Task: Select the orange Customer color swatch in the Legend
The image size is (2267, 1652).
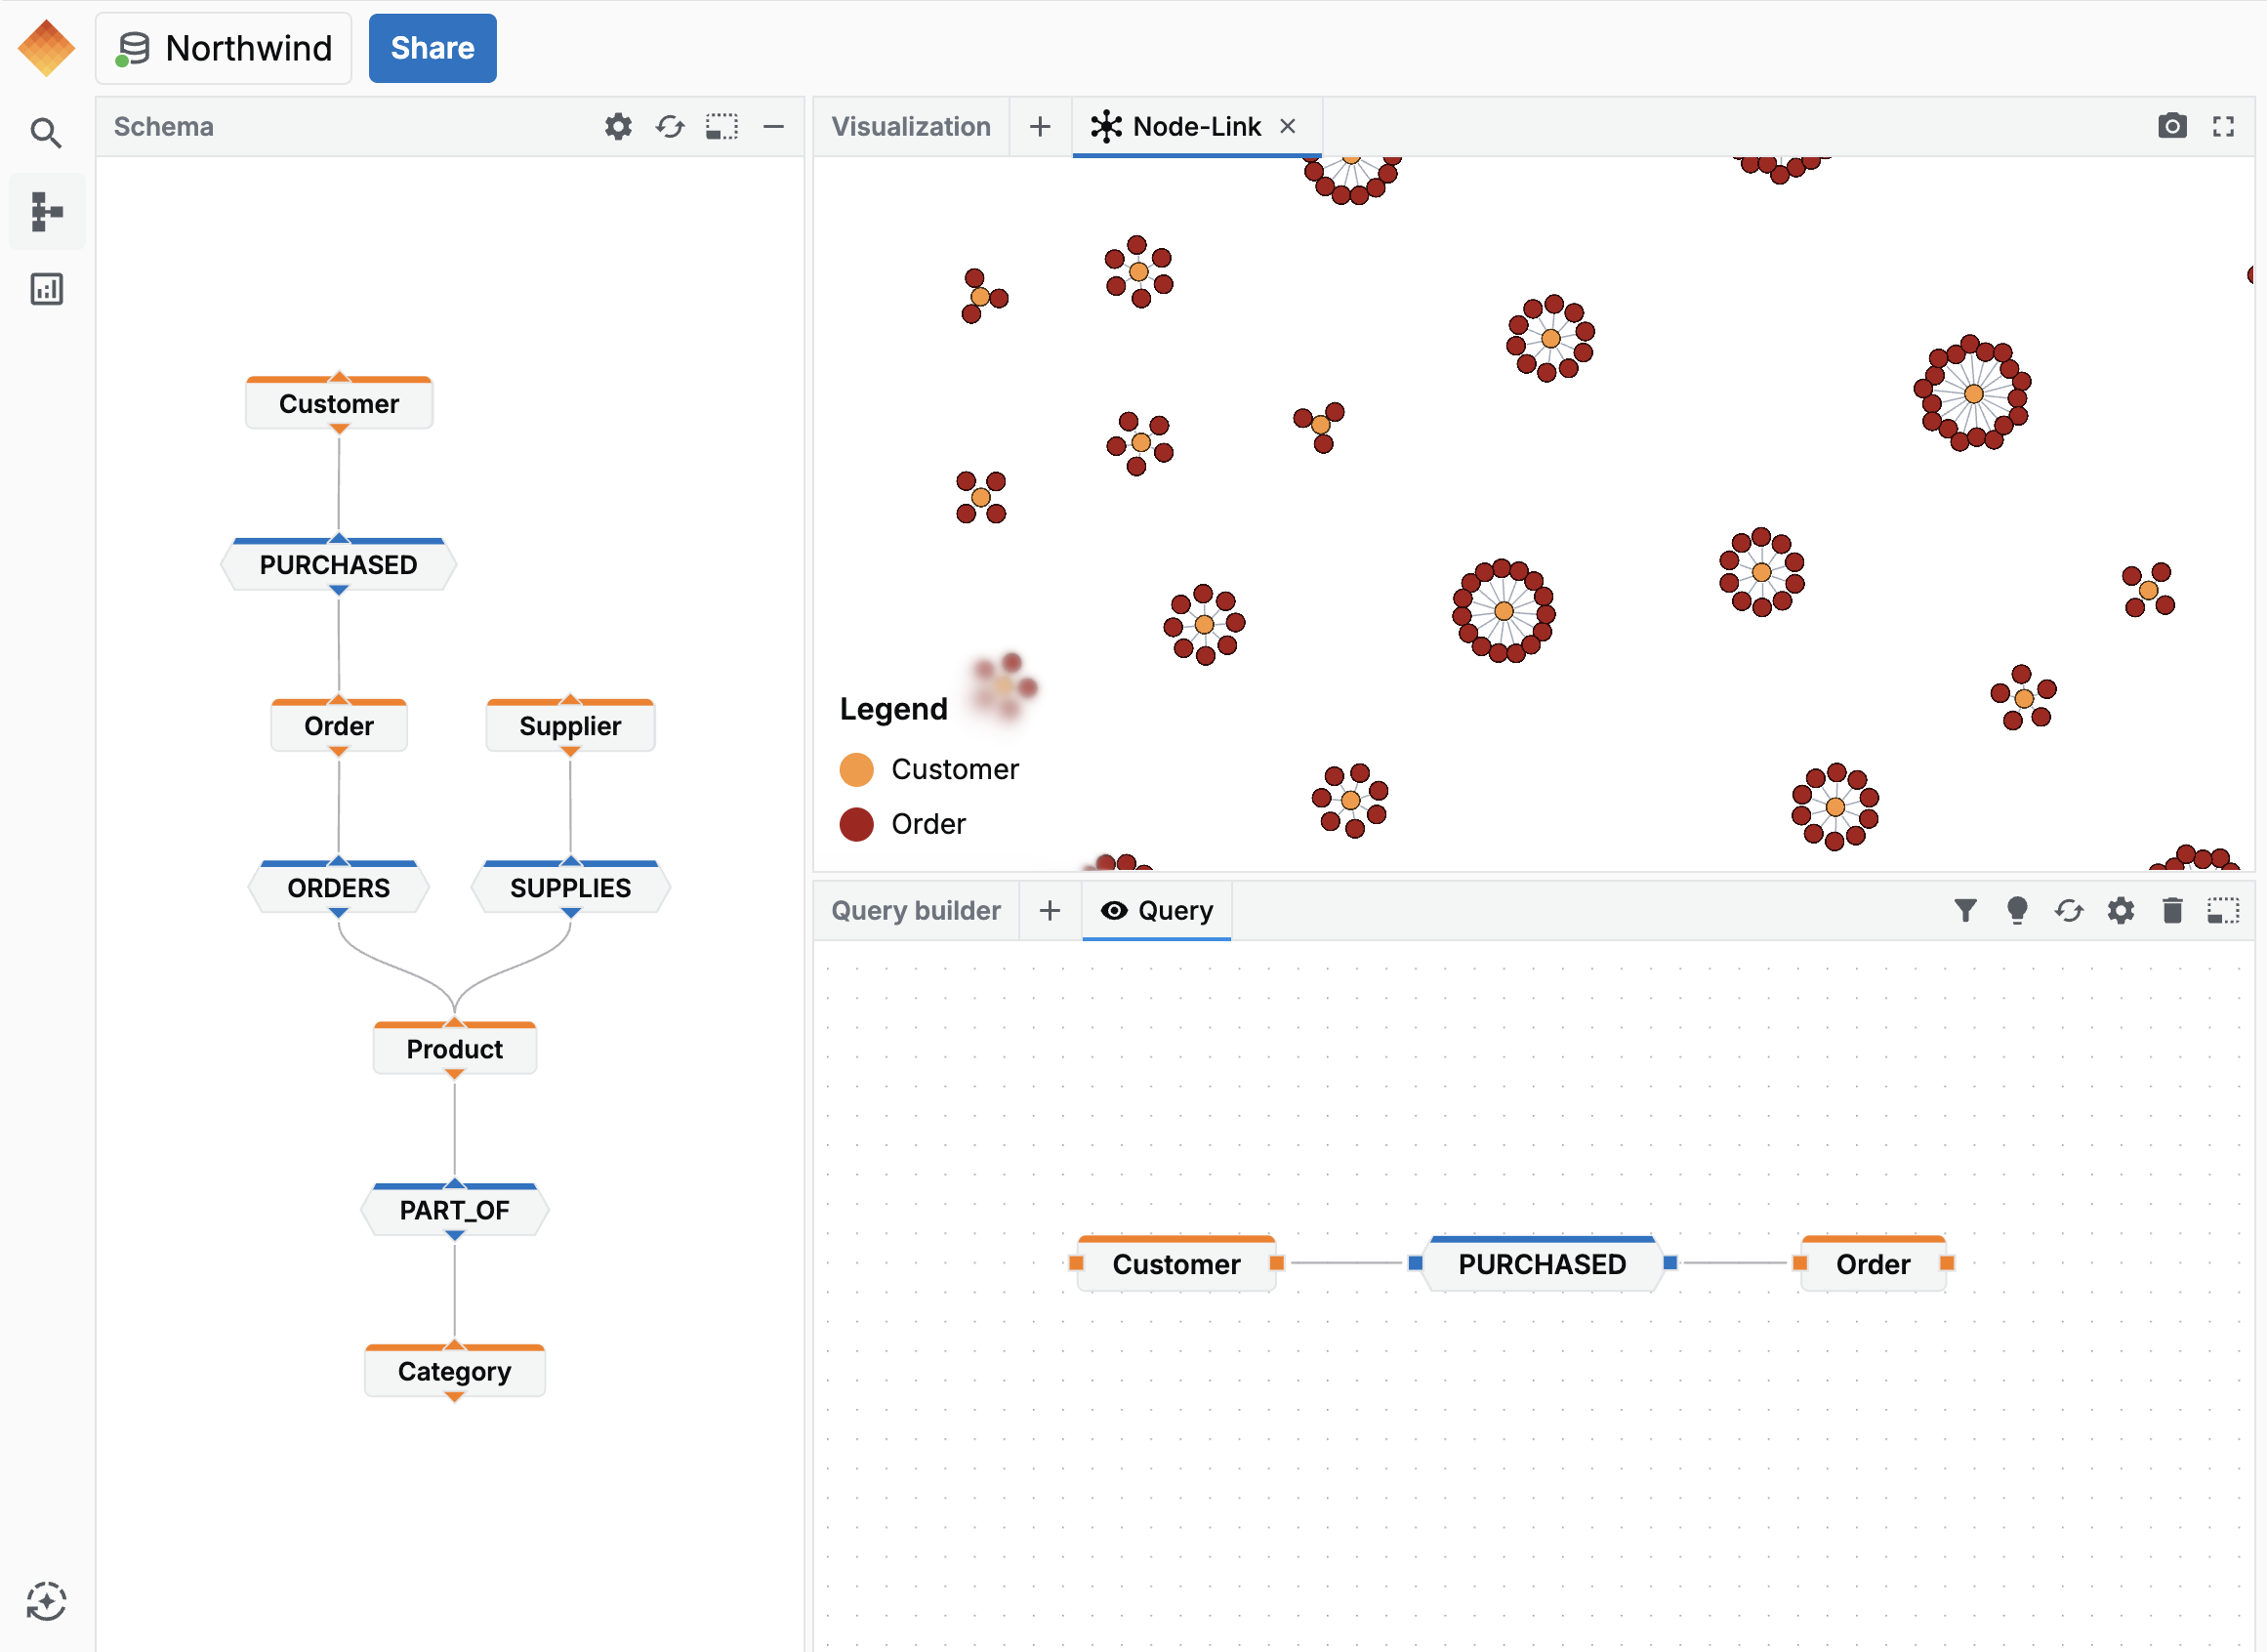Action: click(x=857, y=769)
